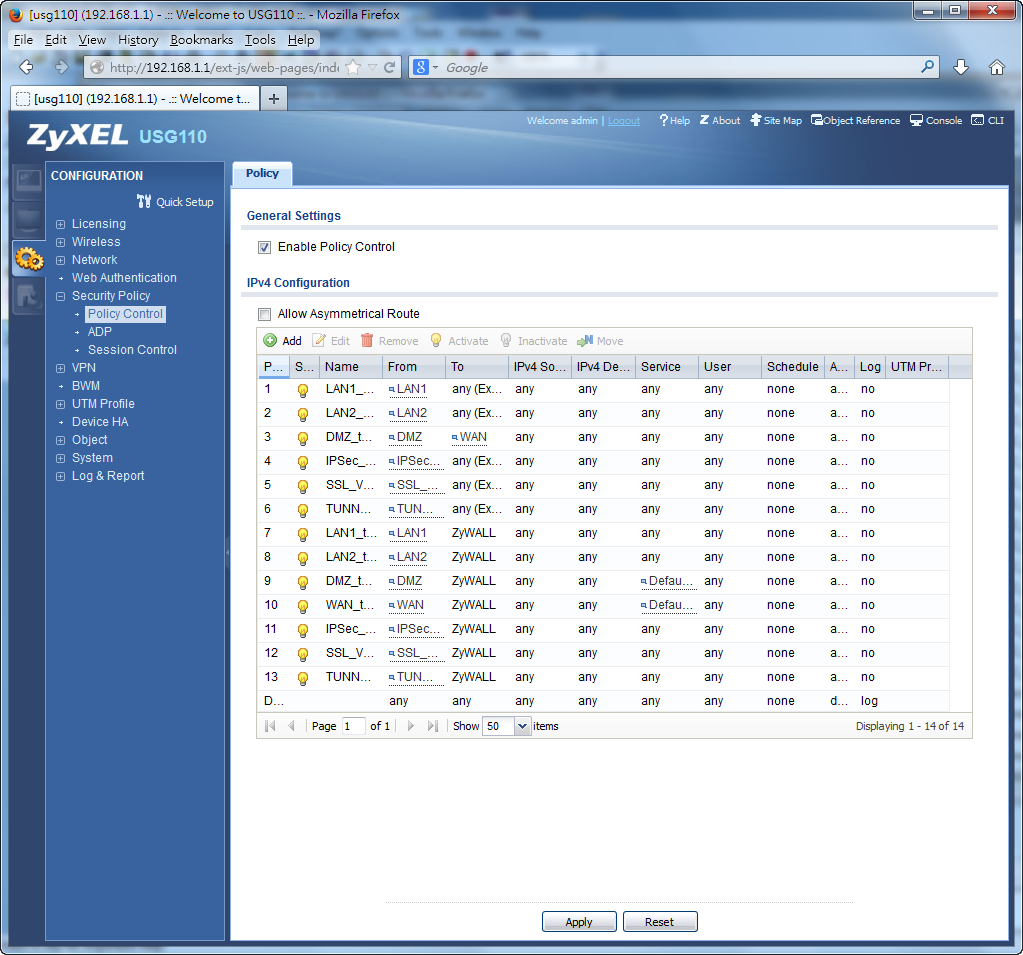Disable the Enable Policy Control checkbox
Viewport: 1023px width, 955px height.
tap(265, 247)
